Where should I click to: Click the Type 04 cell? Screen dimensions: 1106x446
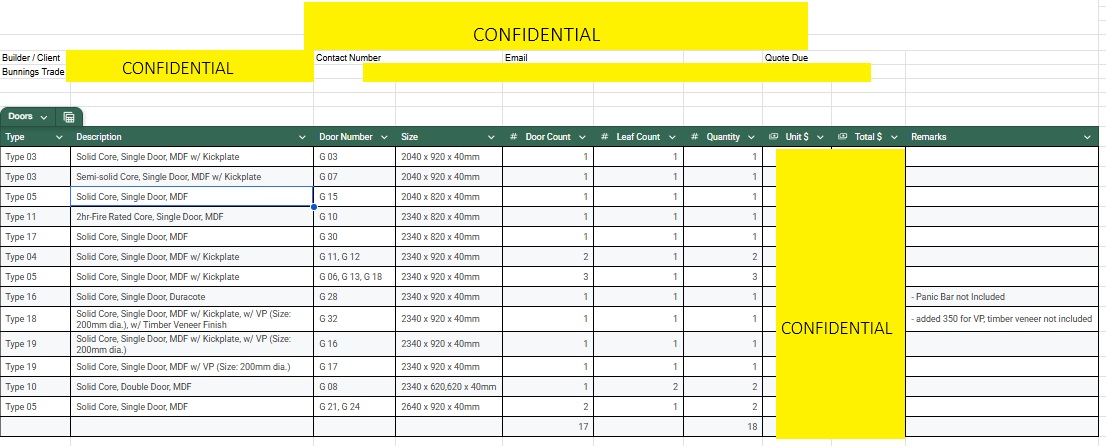pos(35,257)
